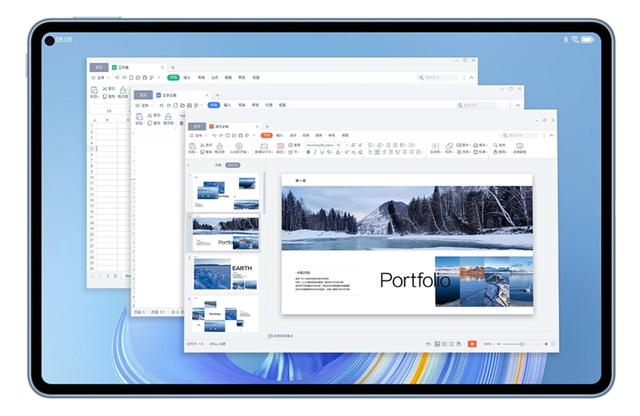Toggle Italic formatting in the presentation ribbon

click(315, 152)
